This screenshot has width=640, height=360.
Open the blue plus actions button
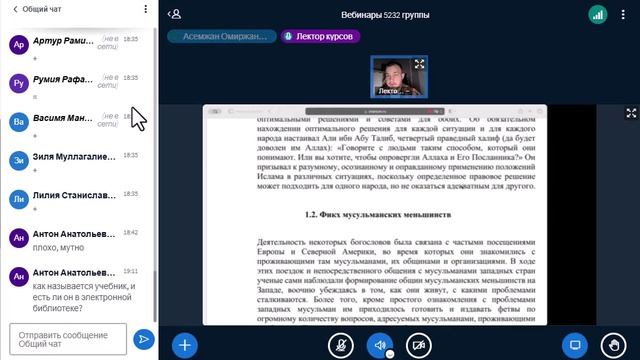click(185, 345)
